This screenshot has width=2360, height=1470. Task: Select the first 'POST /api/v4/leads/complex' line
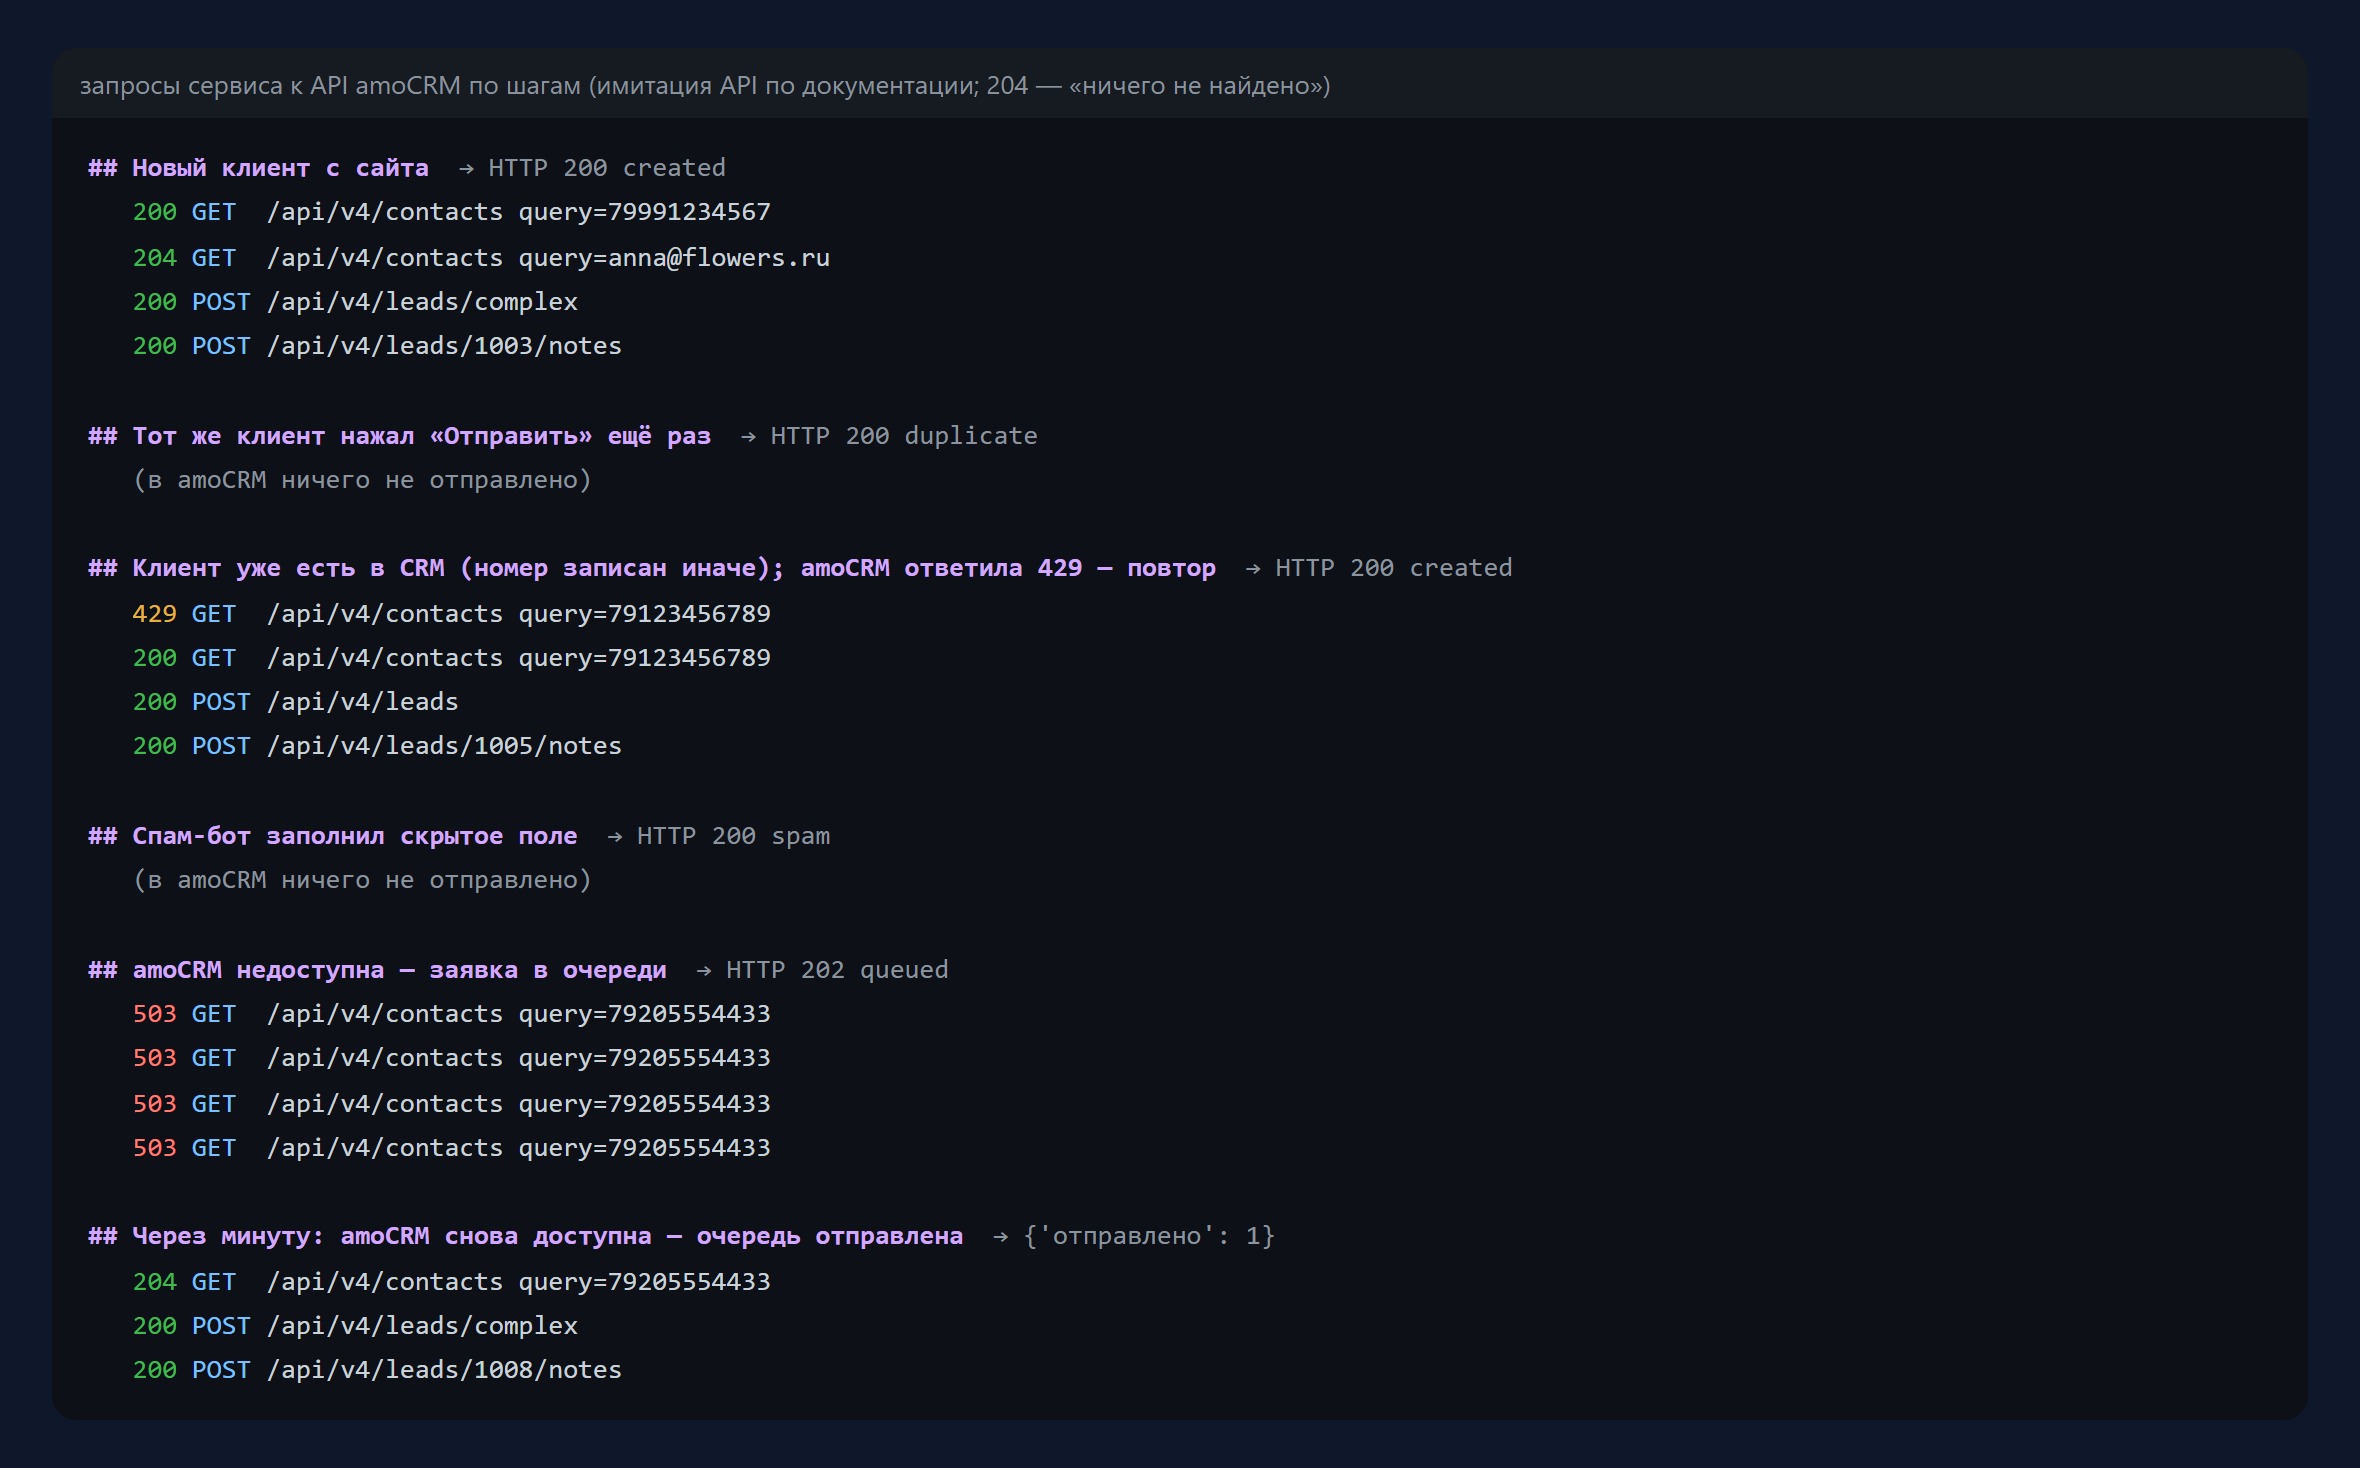(x=355, y=302)
